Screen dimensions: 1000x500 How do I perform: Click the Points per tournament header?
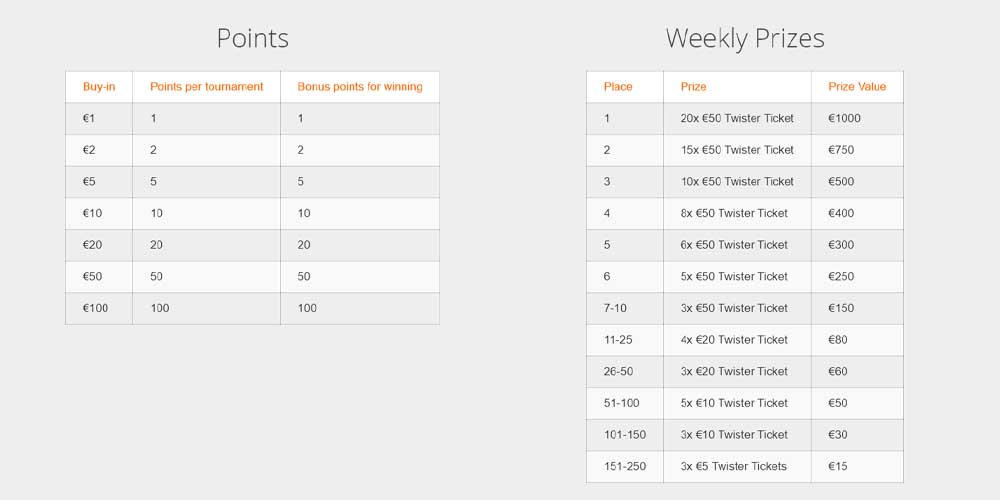[x=207, y=87]
